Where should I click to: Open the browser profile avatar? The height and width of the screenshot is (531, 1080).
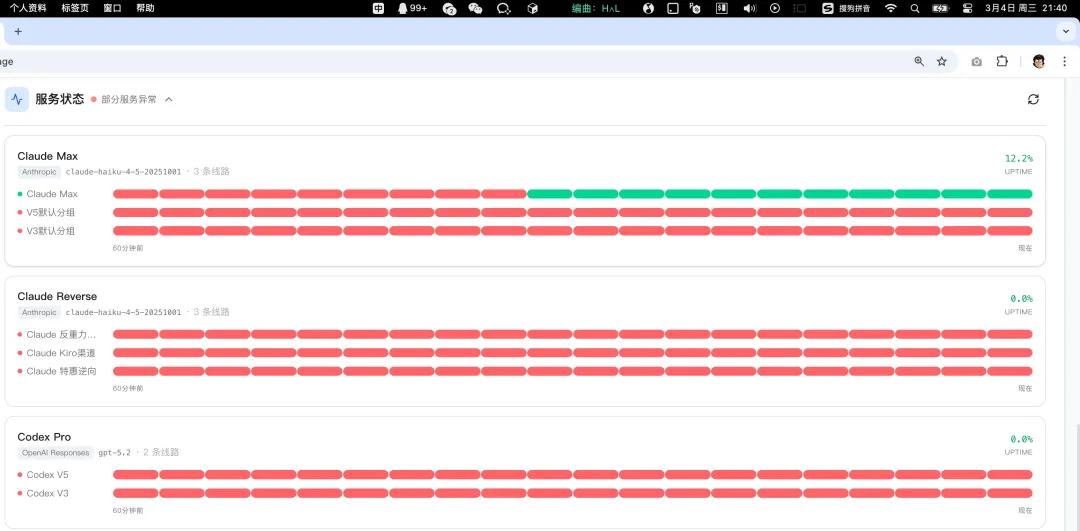point(1039,61)
